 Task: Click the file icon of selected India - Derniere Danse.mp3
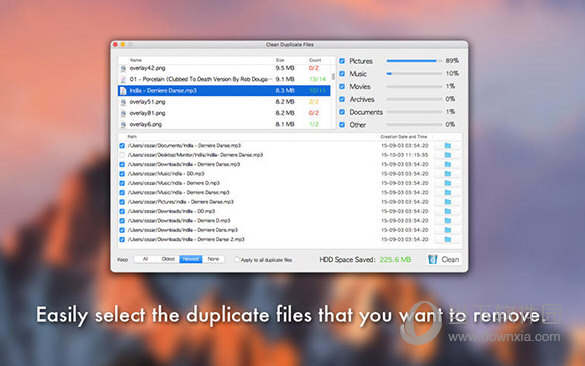point(123,91)
